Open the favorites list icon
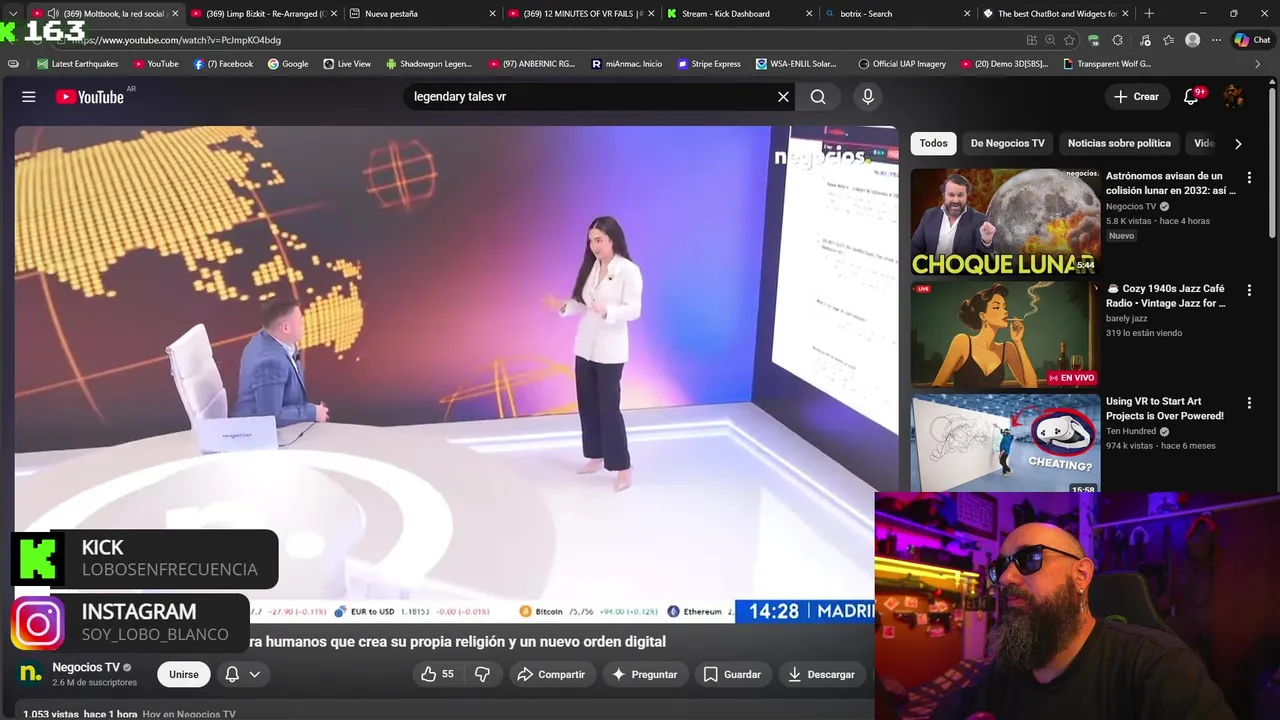The image size is (1280, 720). tap(1168, 40)
